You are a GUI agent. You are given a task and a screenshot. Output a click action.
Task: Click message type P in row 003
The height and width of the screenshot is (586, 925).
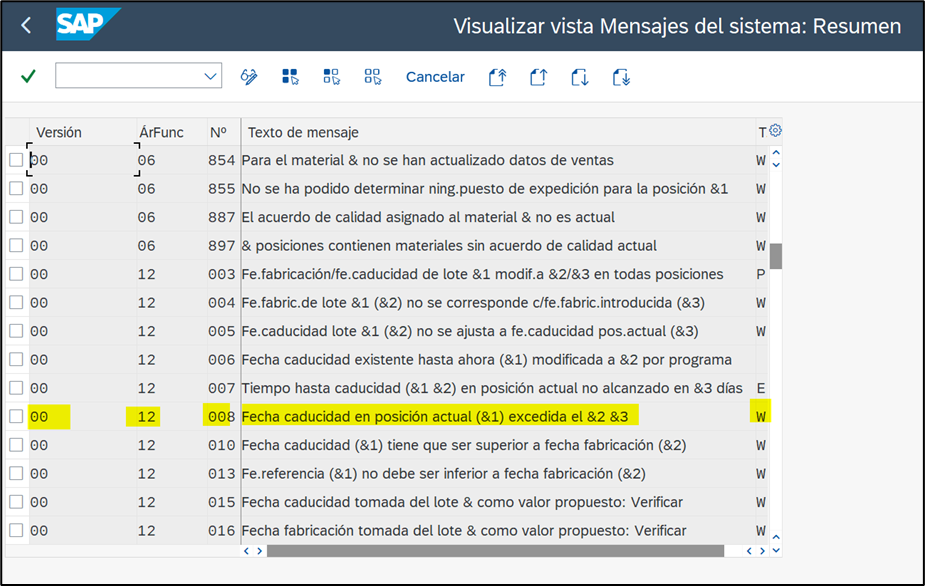760,274
